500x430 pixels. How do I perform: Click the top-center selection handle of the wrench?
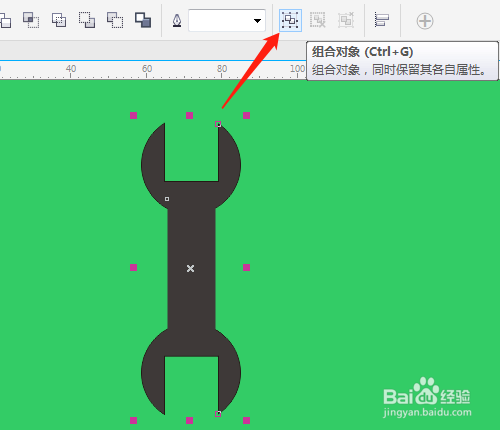(x=190, y=116)
